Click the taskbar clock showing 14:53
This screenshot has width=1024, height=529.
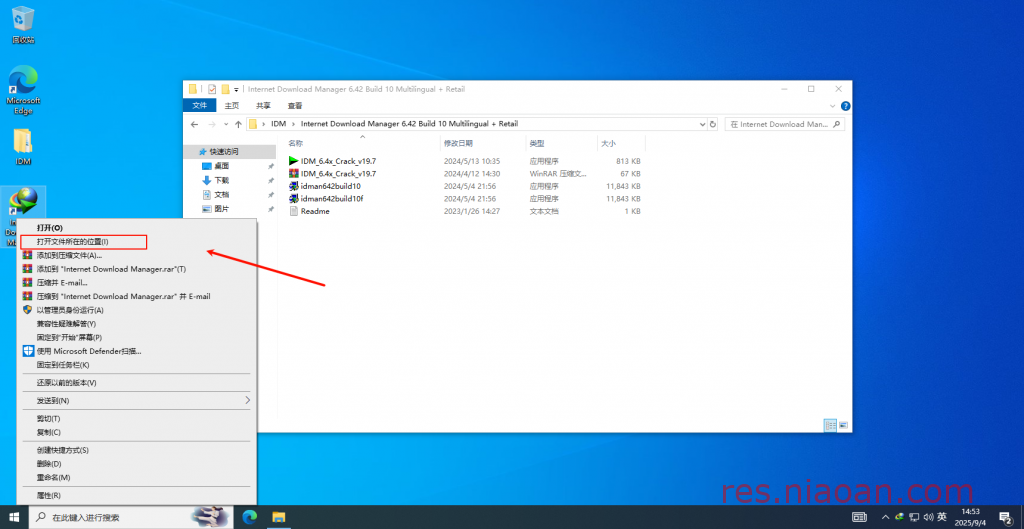971,517
